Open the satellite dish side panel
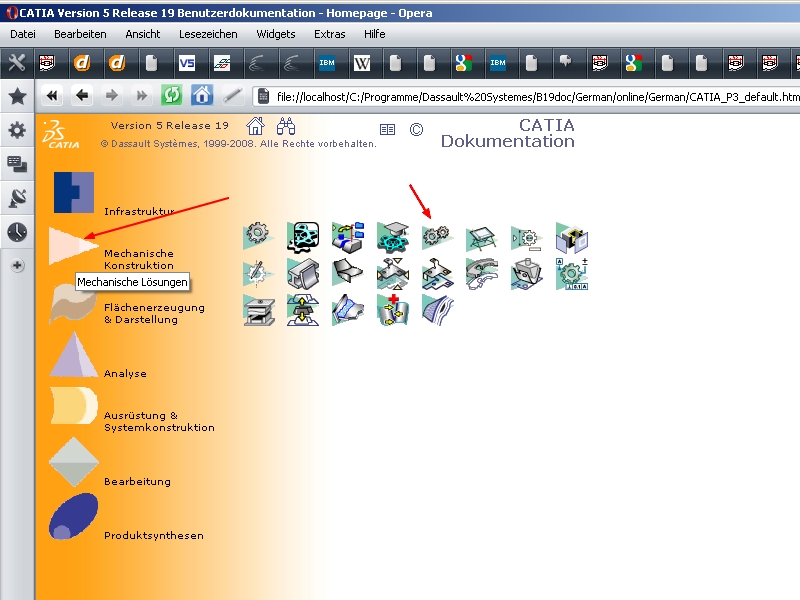800x600 pixels. pos(17,198)
